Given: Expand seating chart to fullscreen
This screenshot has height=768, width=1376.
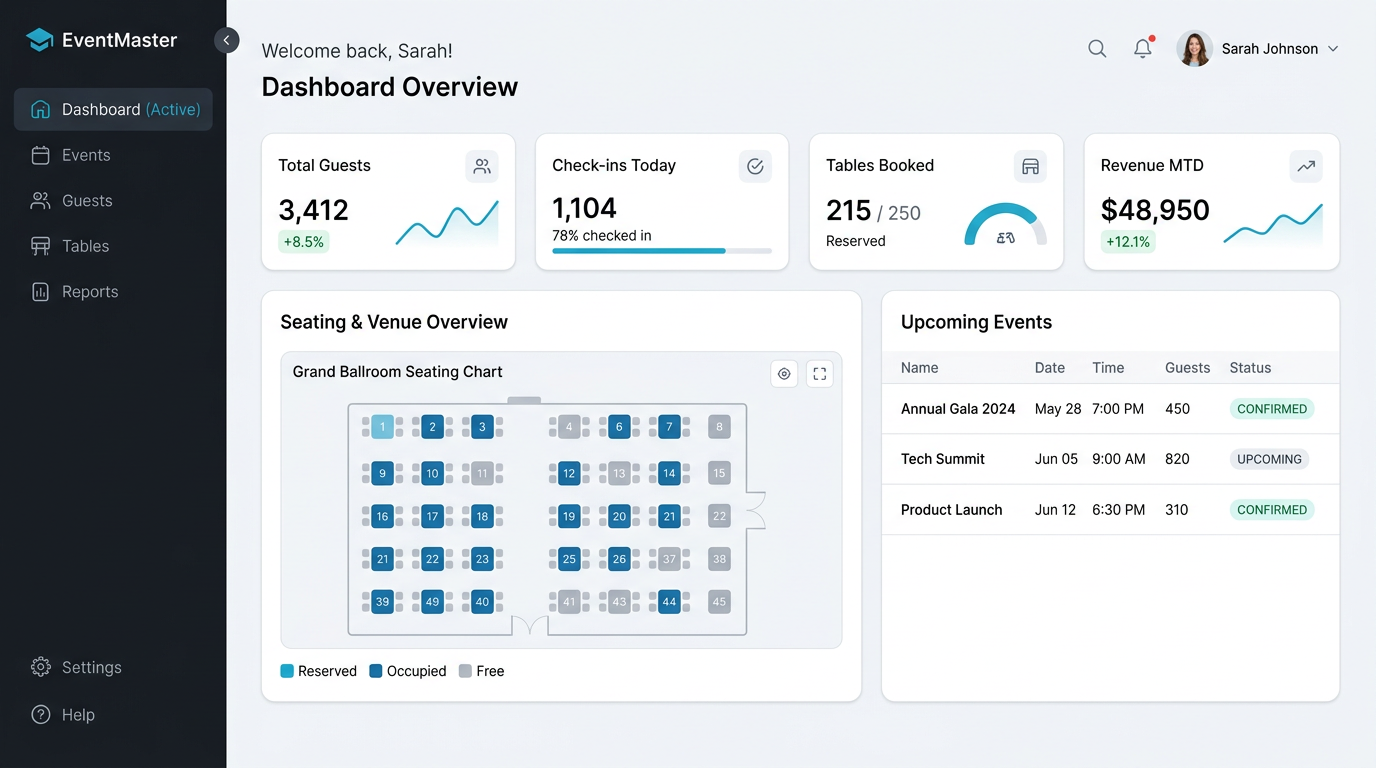Looking at the screenshot, I should tap(820, 374).
